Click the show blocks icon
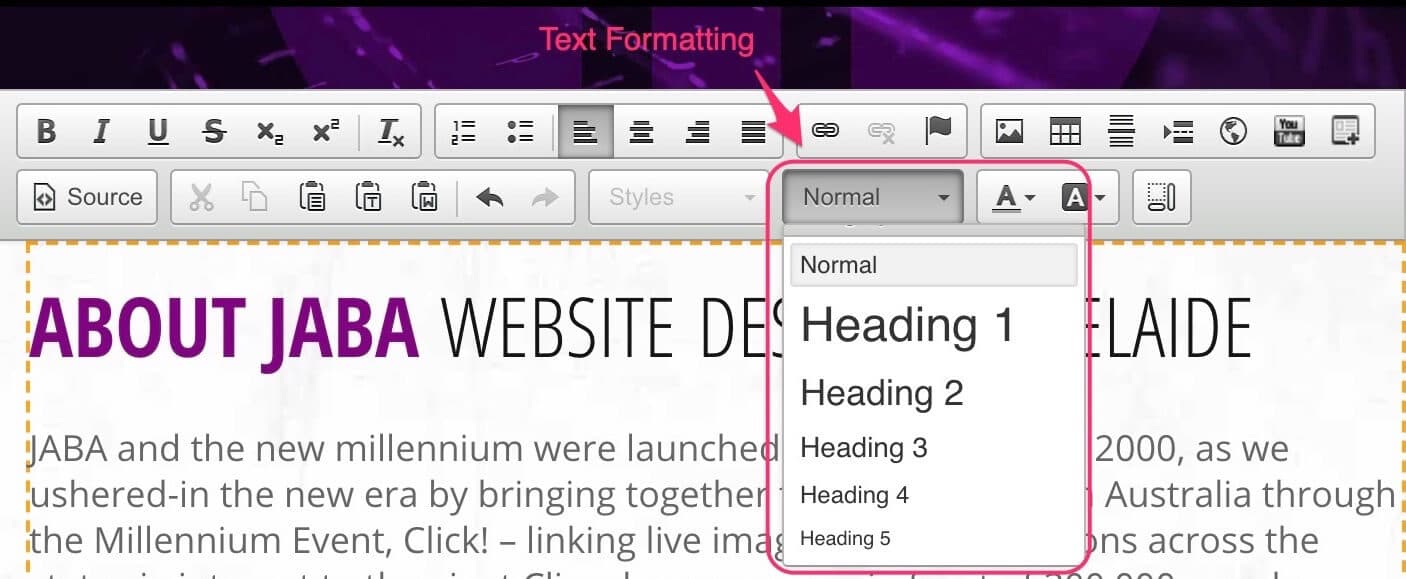Viewport: 1406px width, 579px height. (1161, 197)
